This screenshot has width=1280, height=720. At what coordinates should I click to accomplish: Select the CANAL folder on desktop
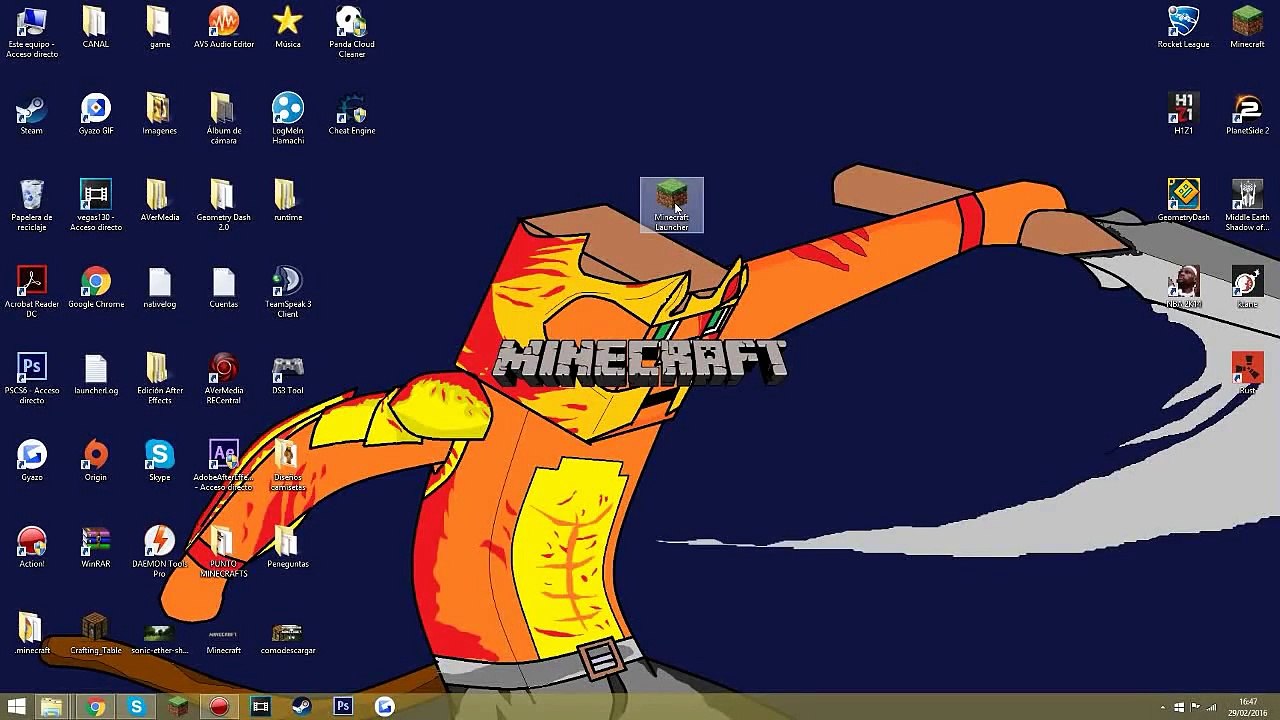[95, 28]
